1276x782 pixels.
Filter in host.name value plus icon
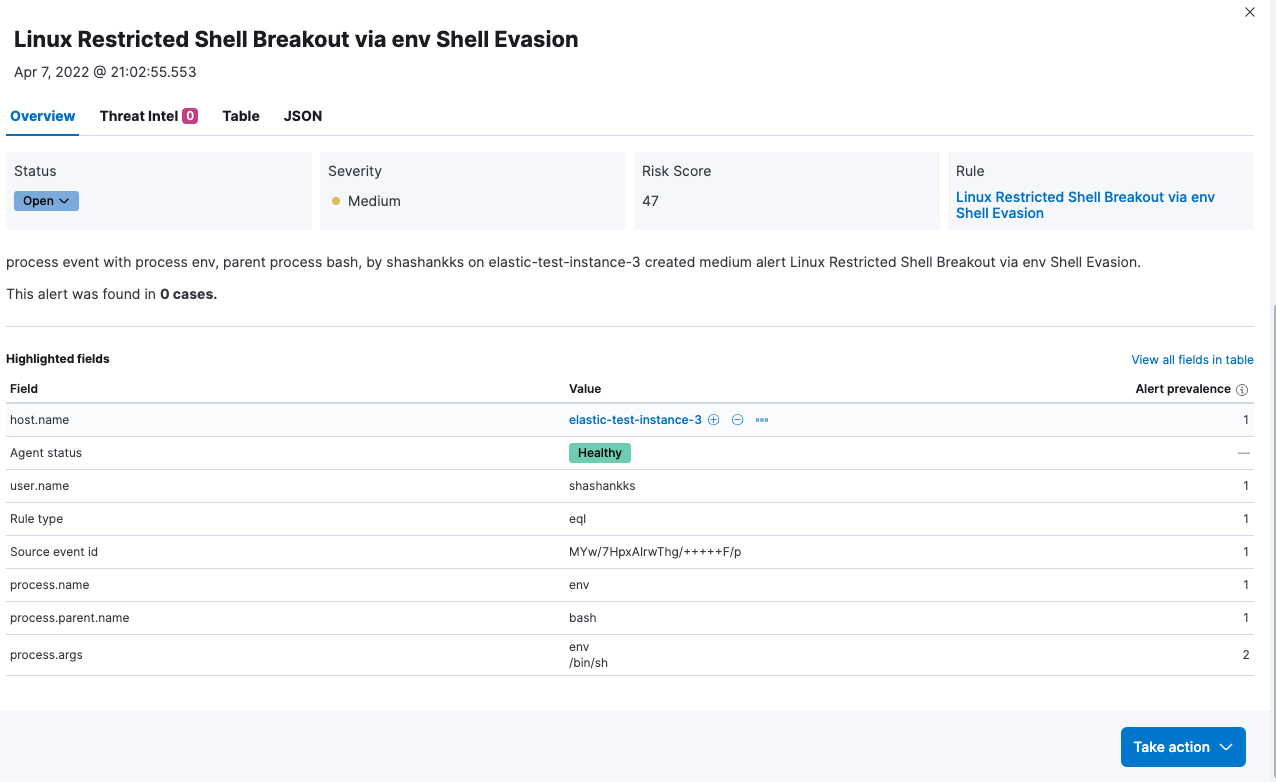tap(714, 420)
